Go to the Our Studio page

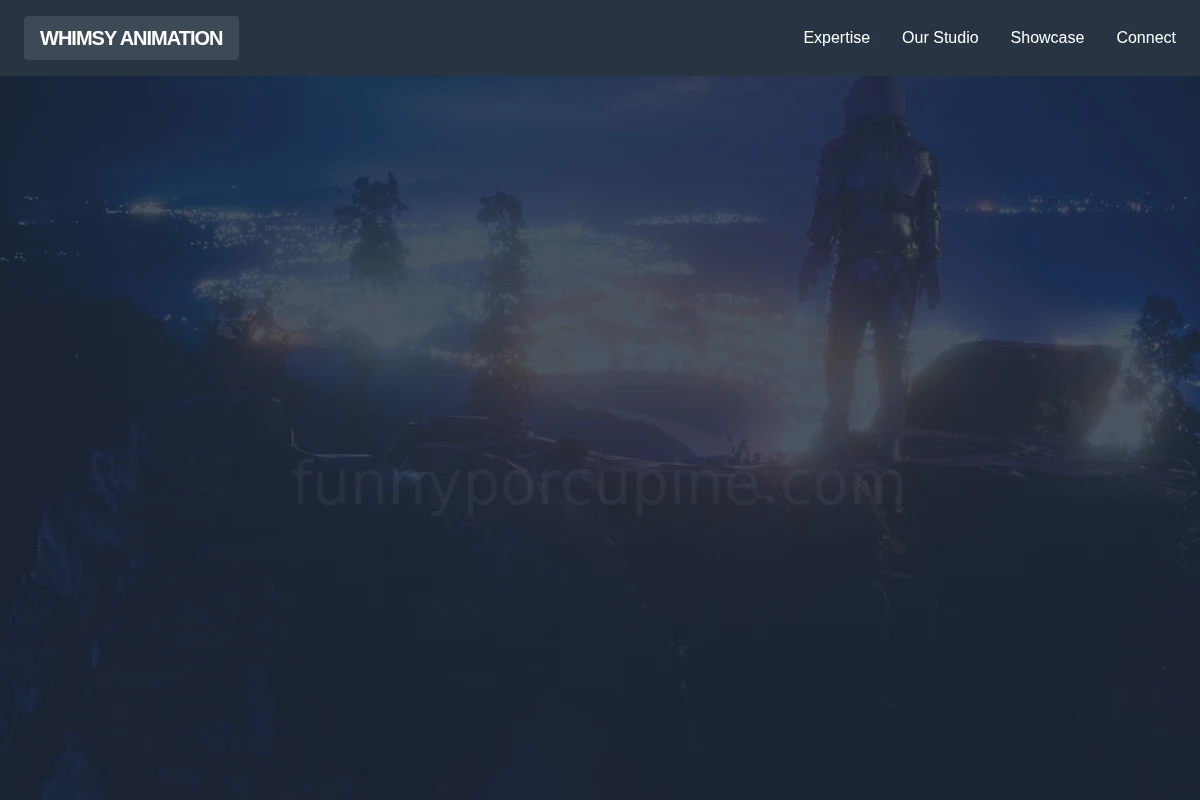coord(940,38)
